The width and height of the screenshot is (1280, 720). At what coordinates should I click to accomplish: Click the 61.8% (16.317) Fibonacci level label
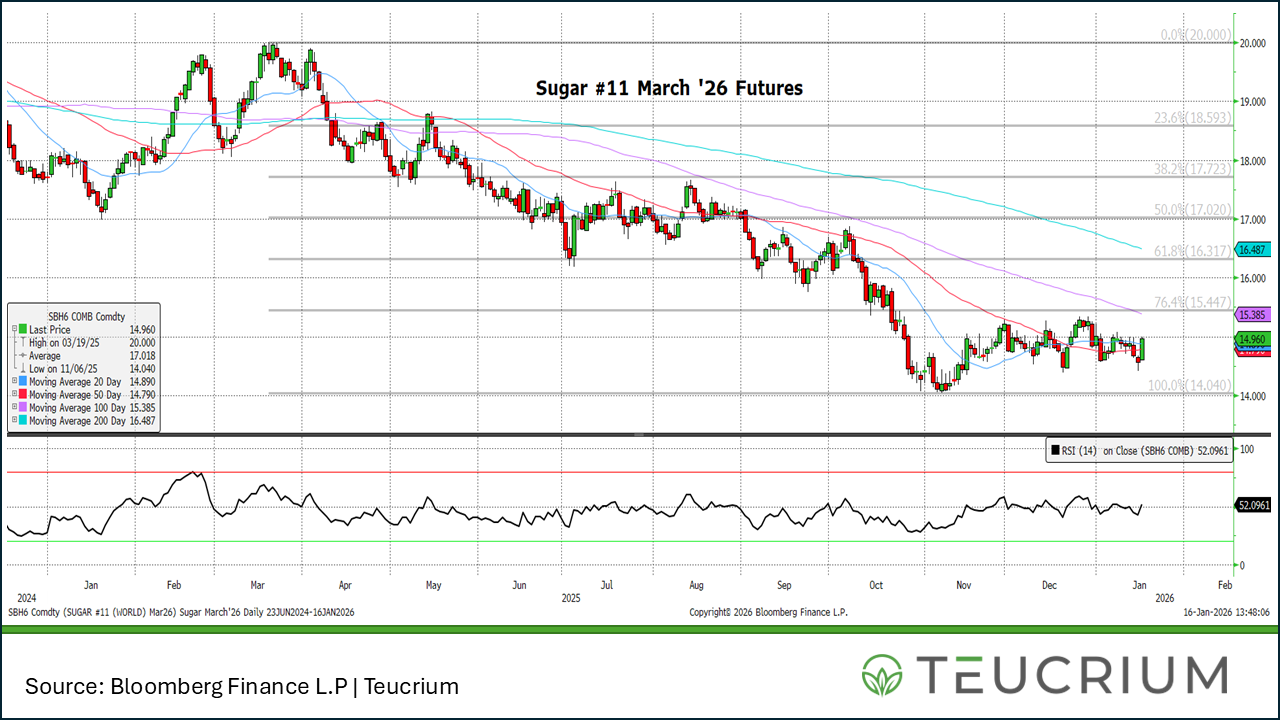(x=1193, y=251)
